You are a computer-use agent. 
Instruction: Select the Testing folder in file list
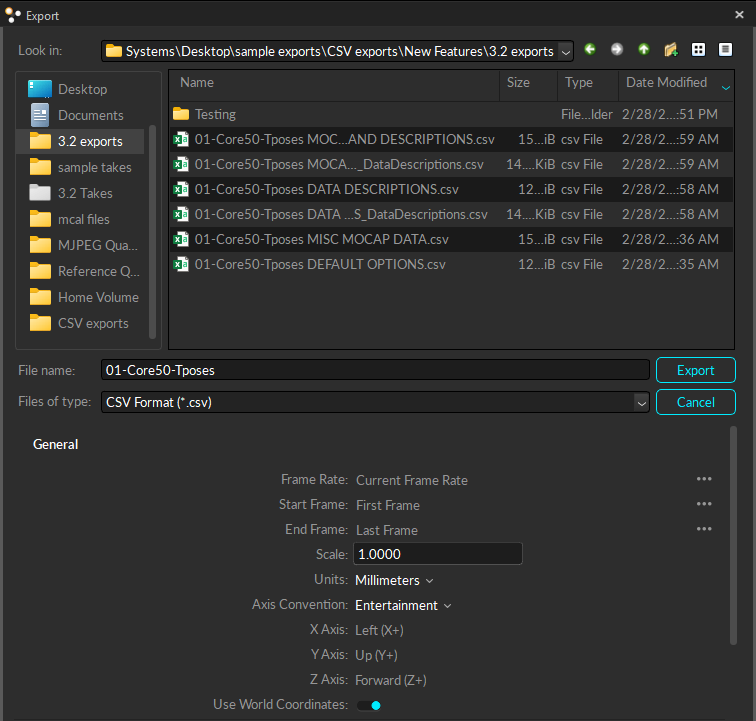pos(215,114)
